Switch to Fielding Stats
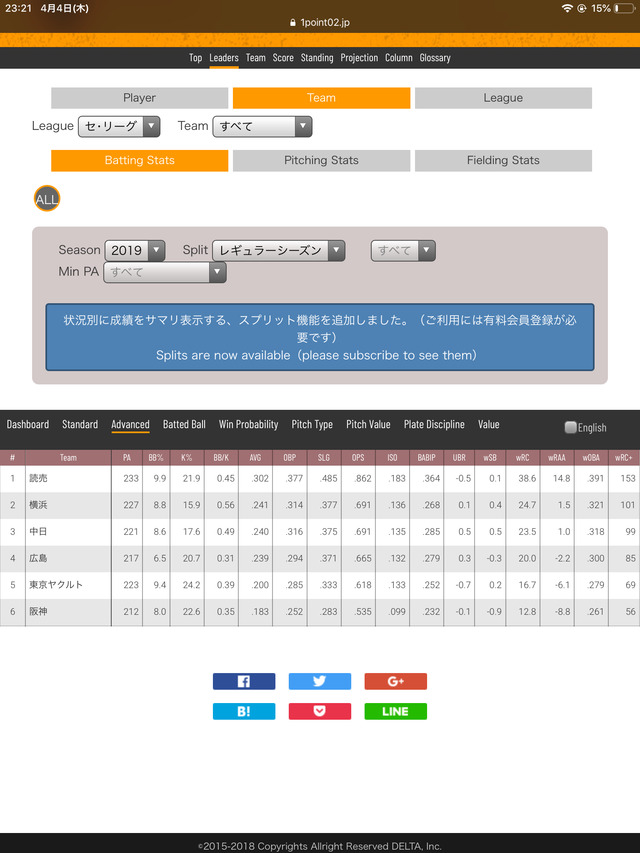The height and width of the screenshot is (853, 640). tap(503, 160)
